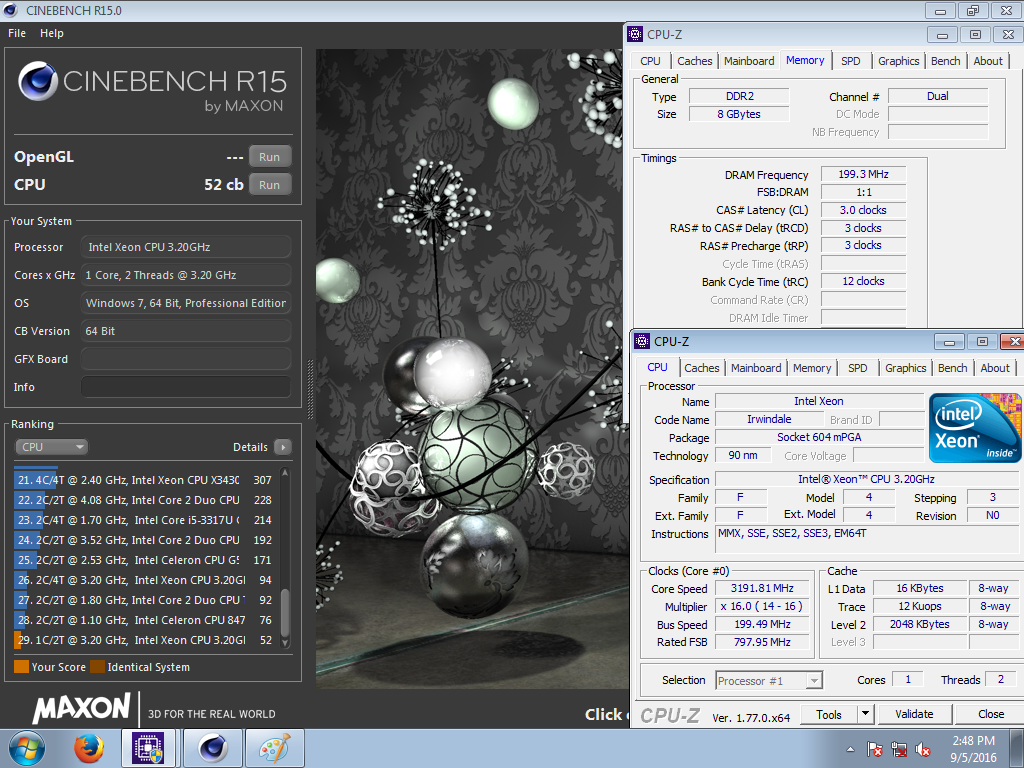This screenshot has height=768, width=1024.
Task: Select ranking entry 27 Core 2 Duo 1.80 GHz
Action: coord(144,600)
